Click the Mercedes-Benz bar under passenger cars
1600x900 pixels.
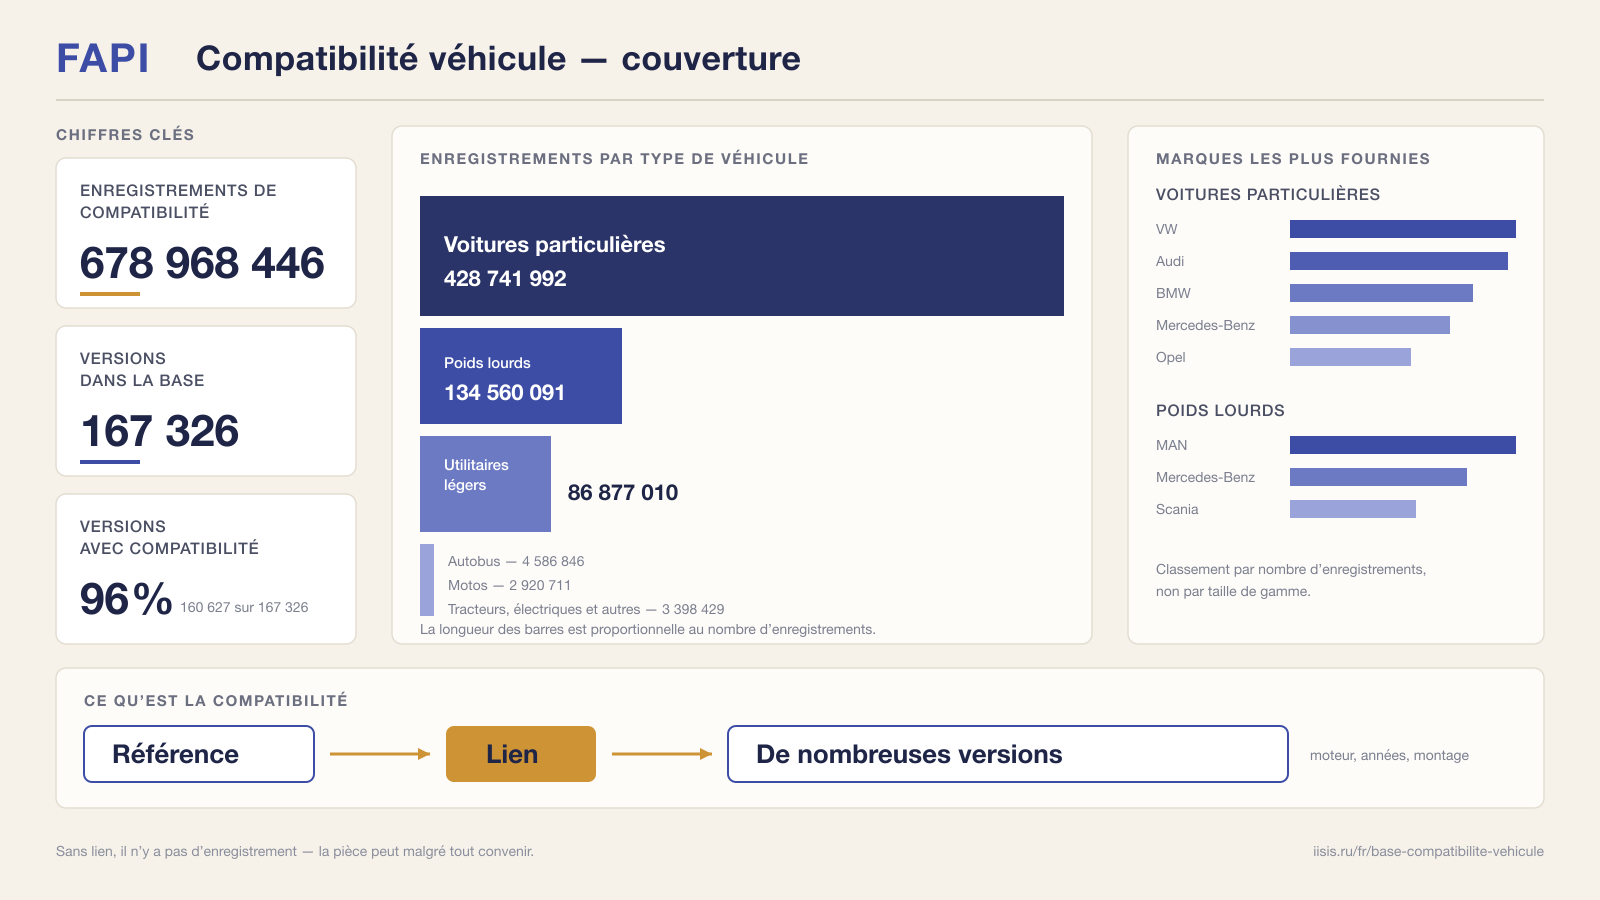tap(1370, 325)
